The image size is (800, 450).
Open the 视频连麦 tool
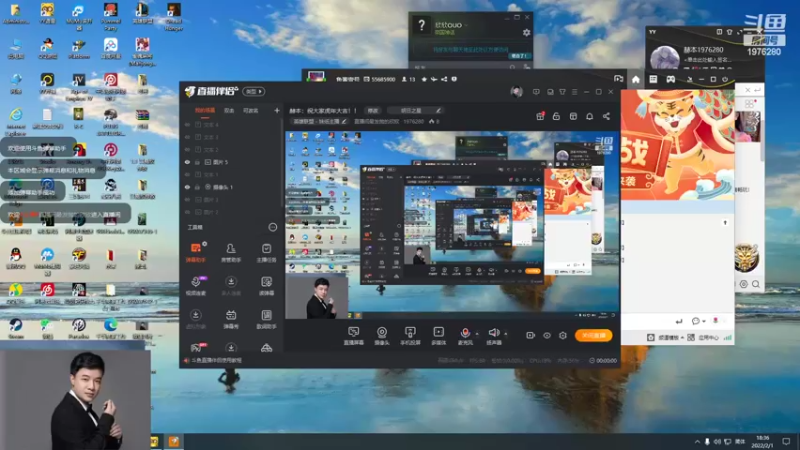tap(196, 286)
